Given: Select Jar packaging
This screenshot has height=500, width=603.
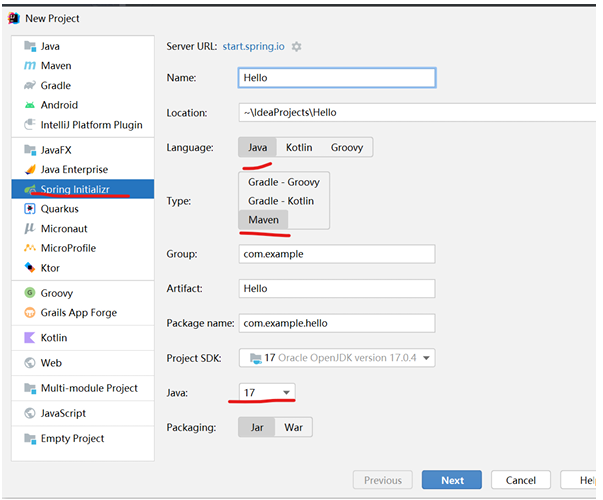Looking at the screenshot, I should 257,427.
